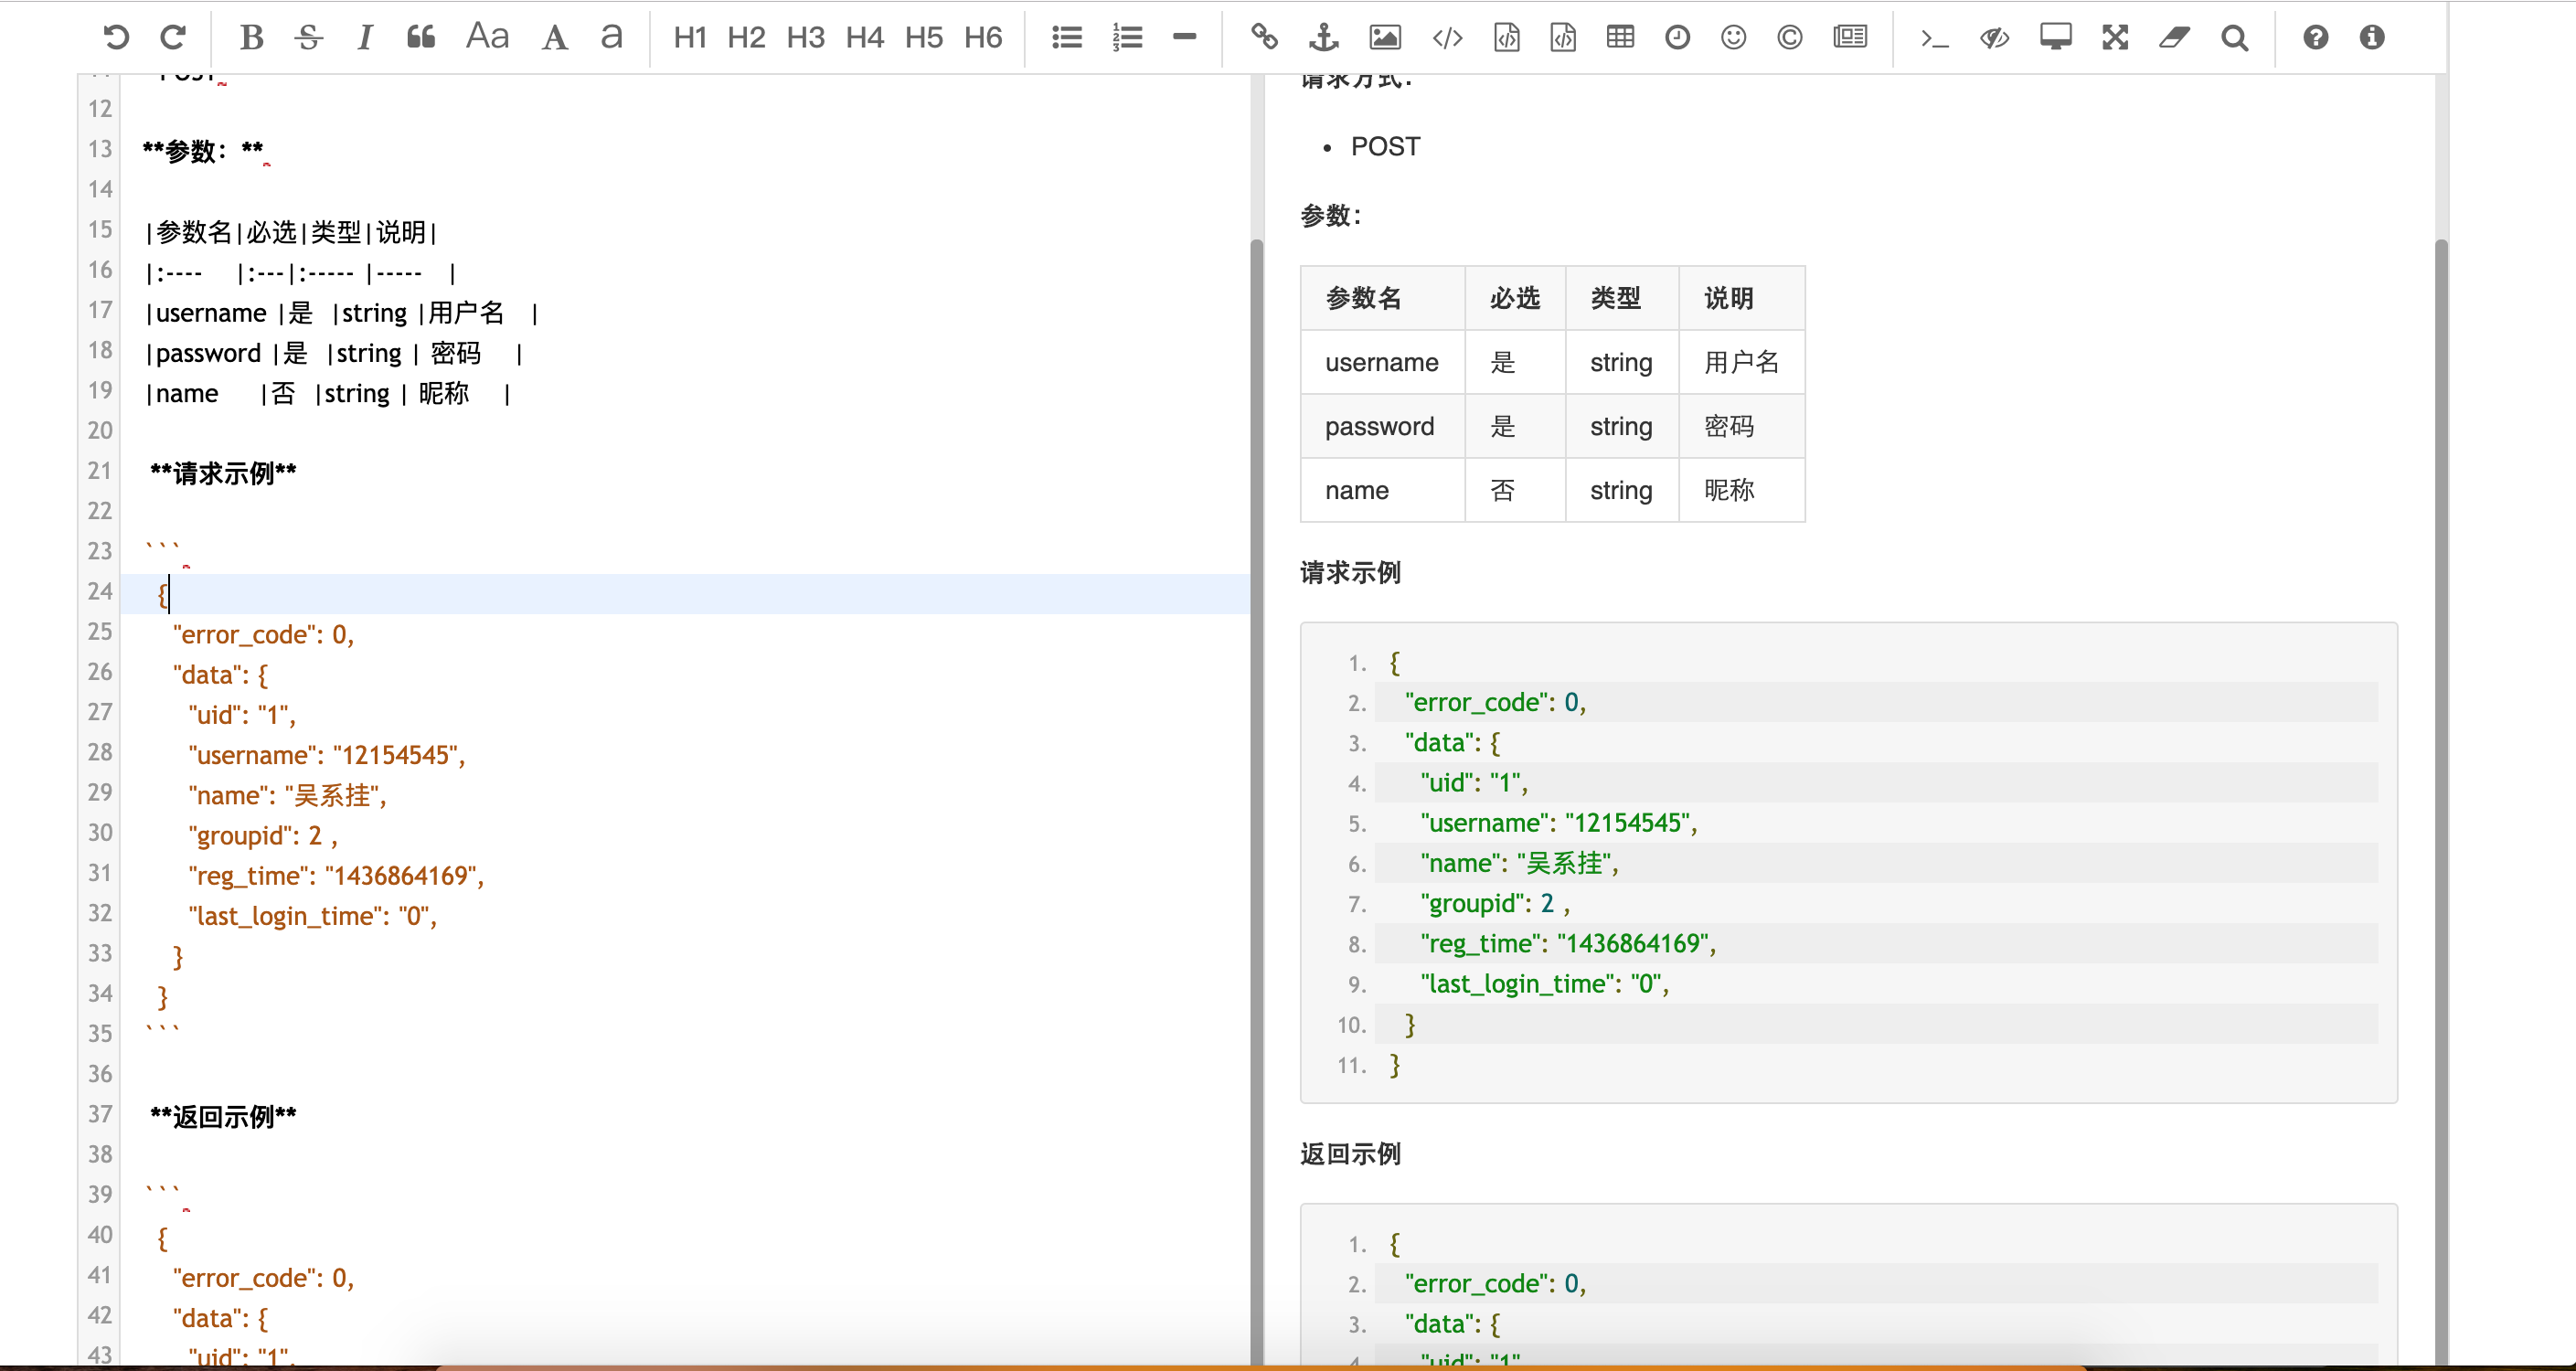Insert inline code tag

tap(1447, 38)
